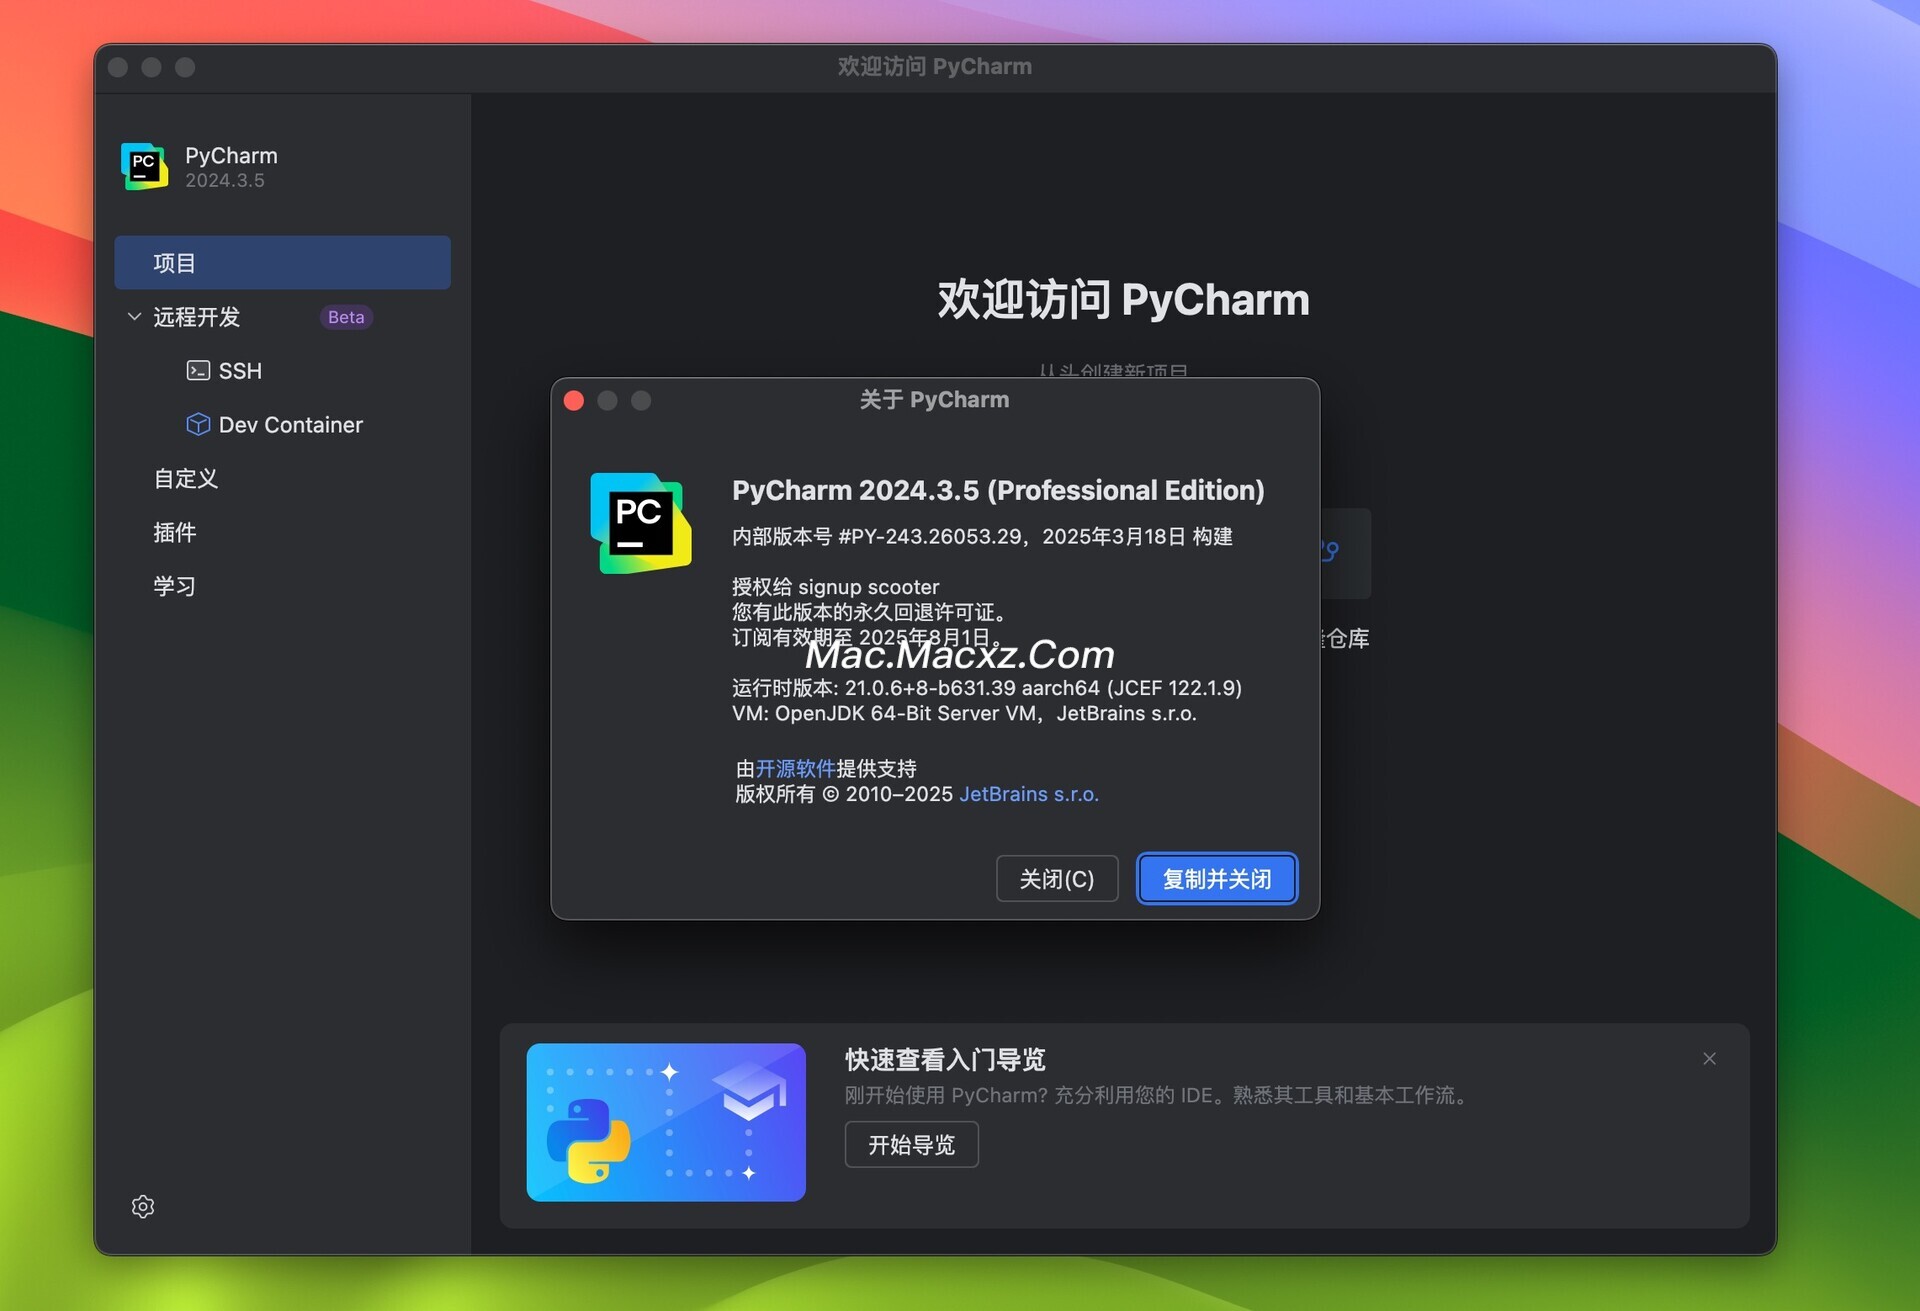Collapse the 远程开发 section chevron

click(x=134, y=317)
